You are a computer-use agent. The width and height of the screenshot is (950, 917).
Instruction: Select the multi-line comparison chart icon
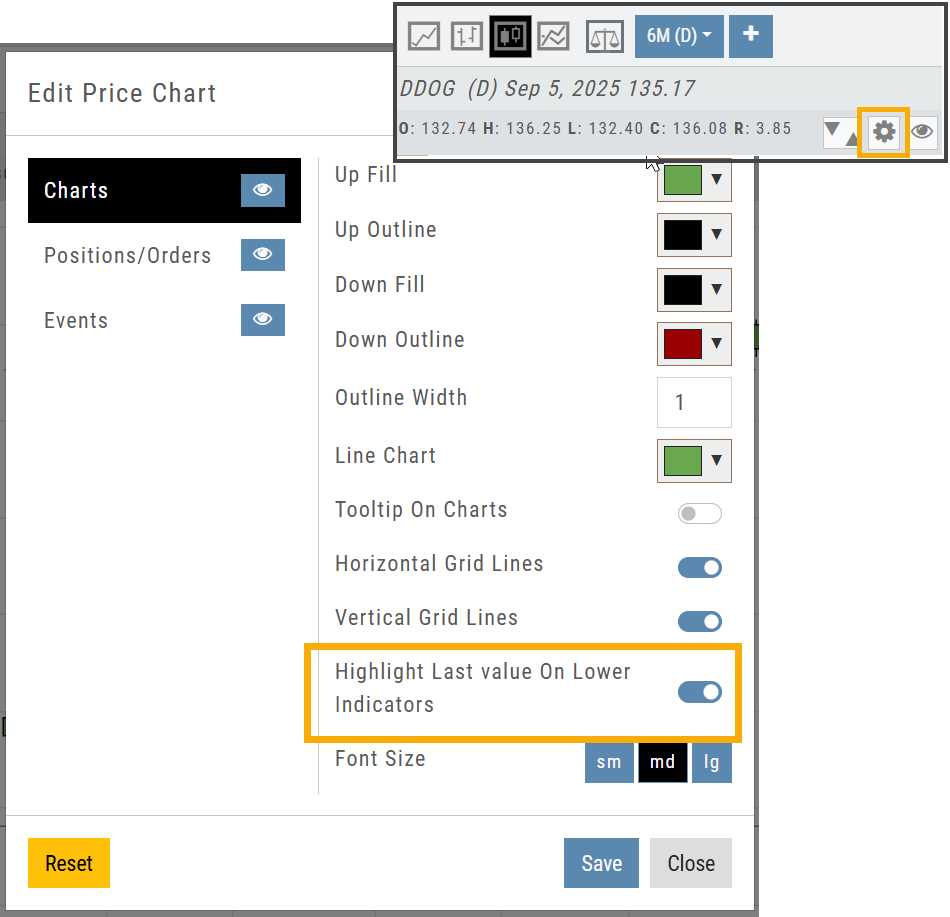[553, 36]
